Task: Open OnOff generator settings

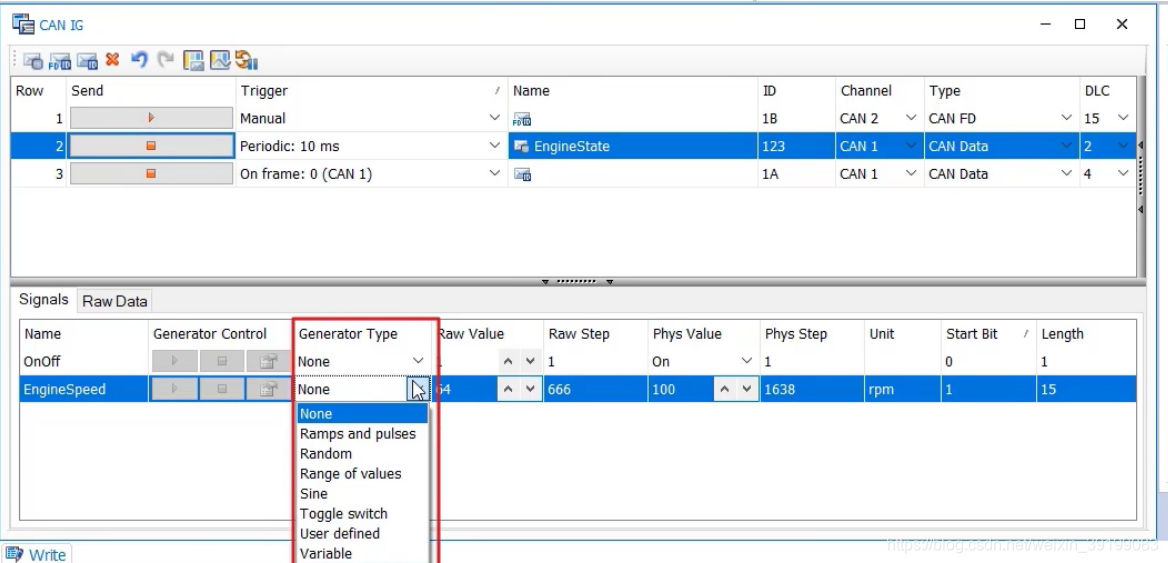Action: pyautogui.click(x=268, y=361)
